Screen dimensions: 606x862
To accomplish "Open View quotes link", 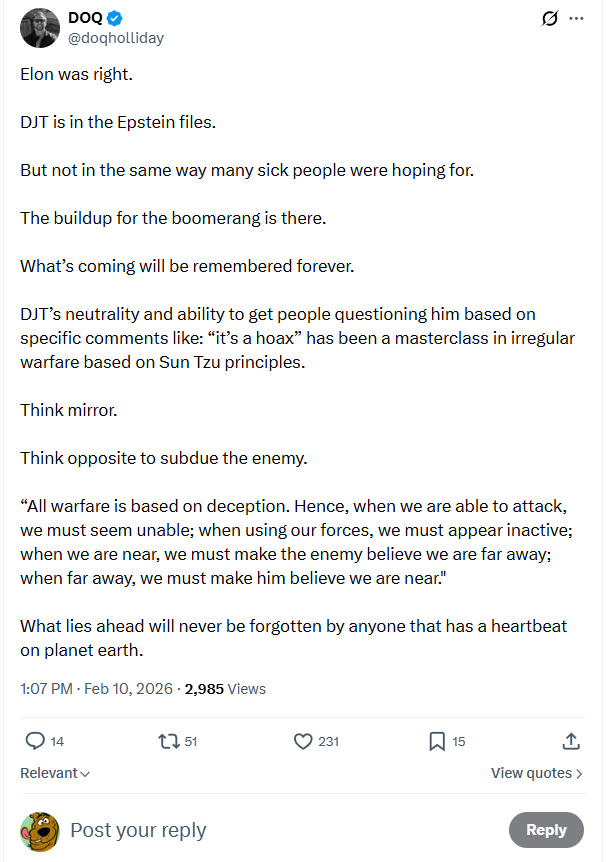I will 536,773.
